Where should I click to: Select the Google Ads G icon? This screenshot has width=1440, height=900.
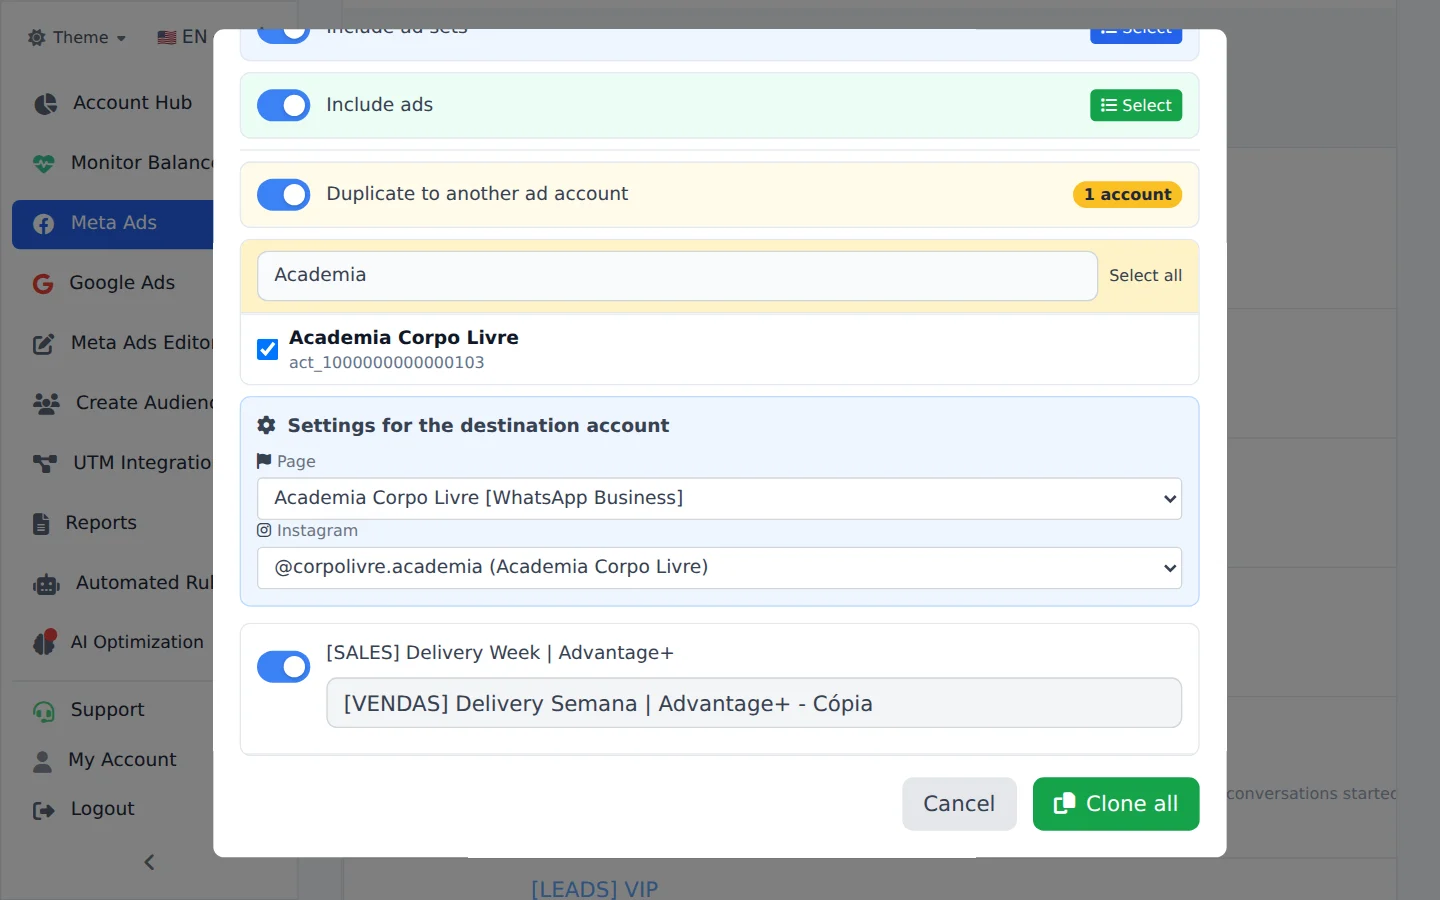43,284
